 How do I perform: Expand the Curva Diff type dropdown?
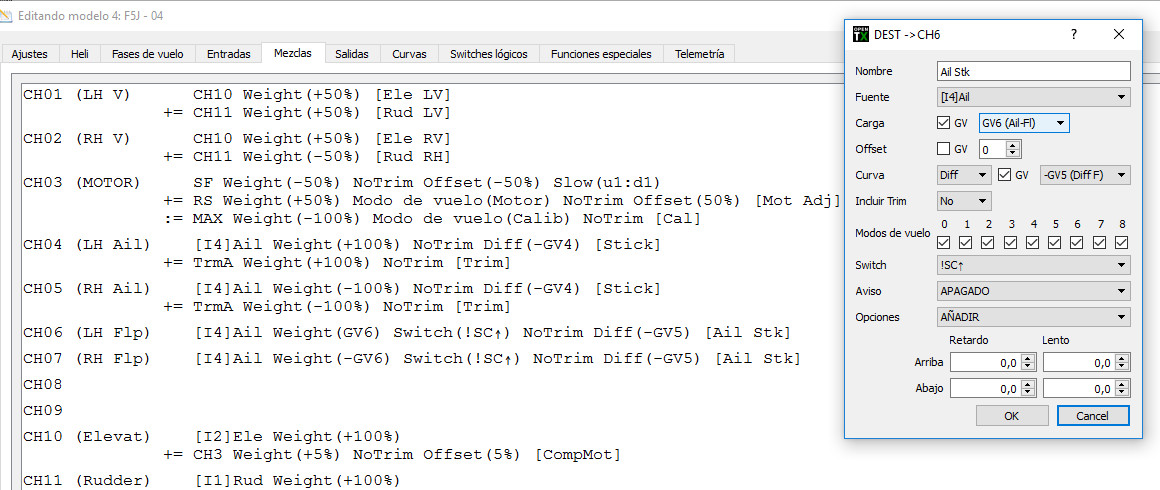click(964, 175)
